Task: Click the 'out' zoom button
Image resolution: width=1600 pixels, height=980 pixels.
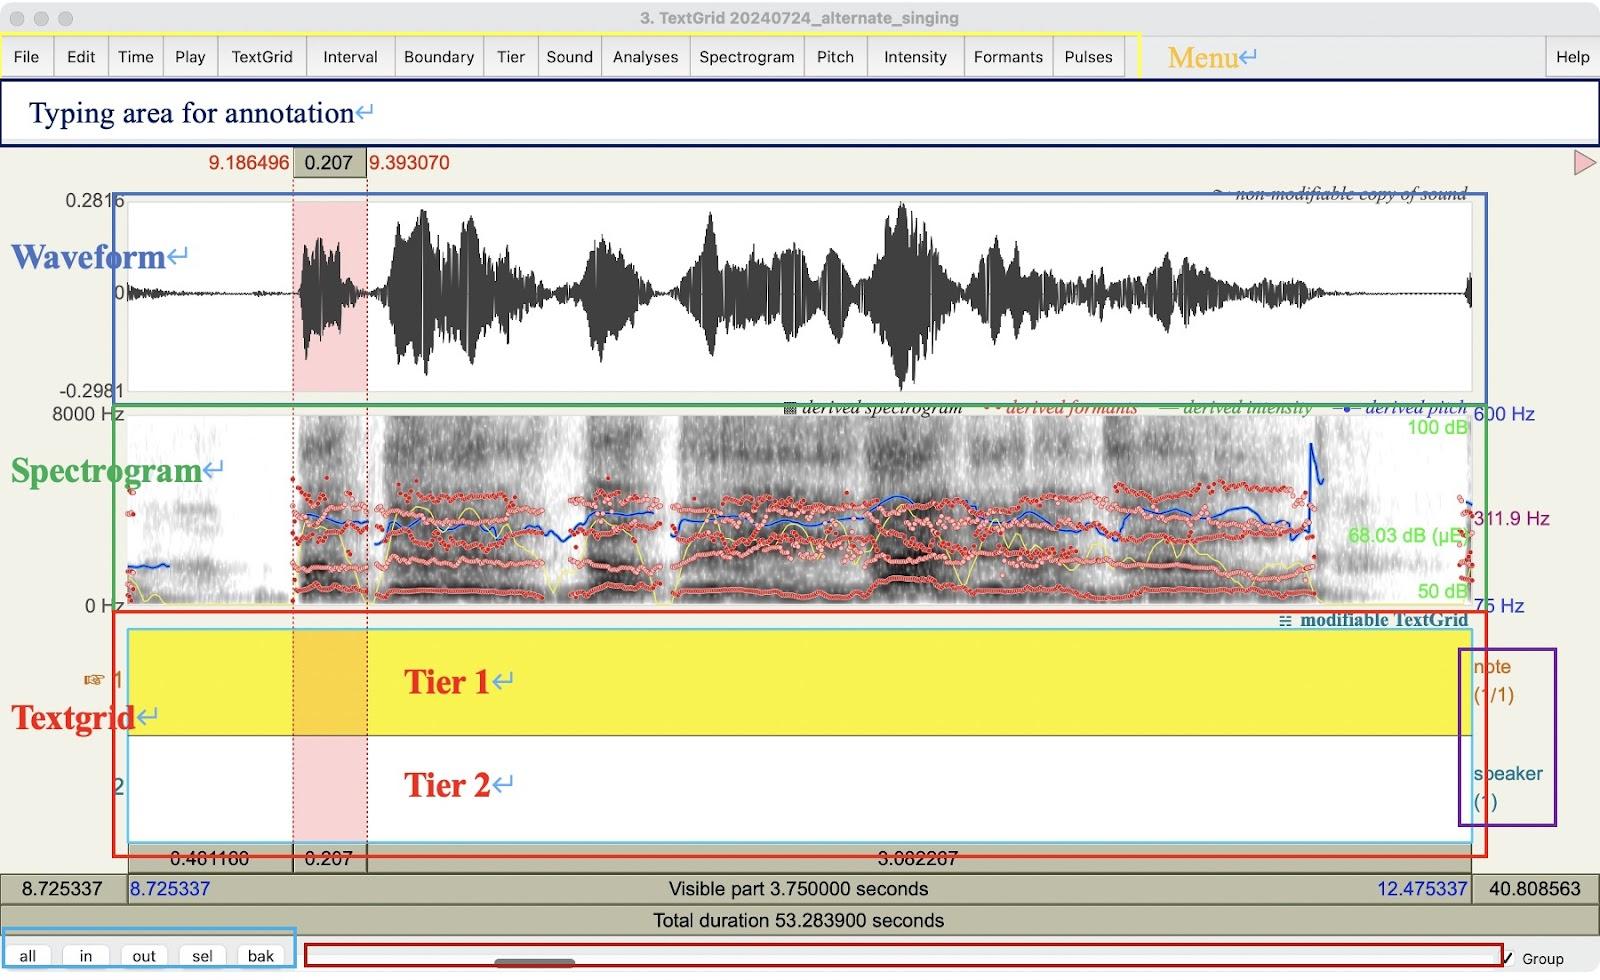Action: tap(144, 956)
